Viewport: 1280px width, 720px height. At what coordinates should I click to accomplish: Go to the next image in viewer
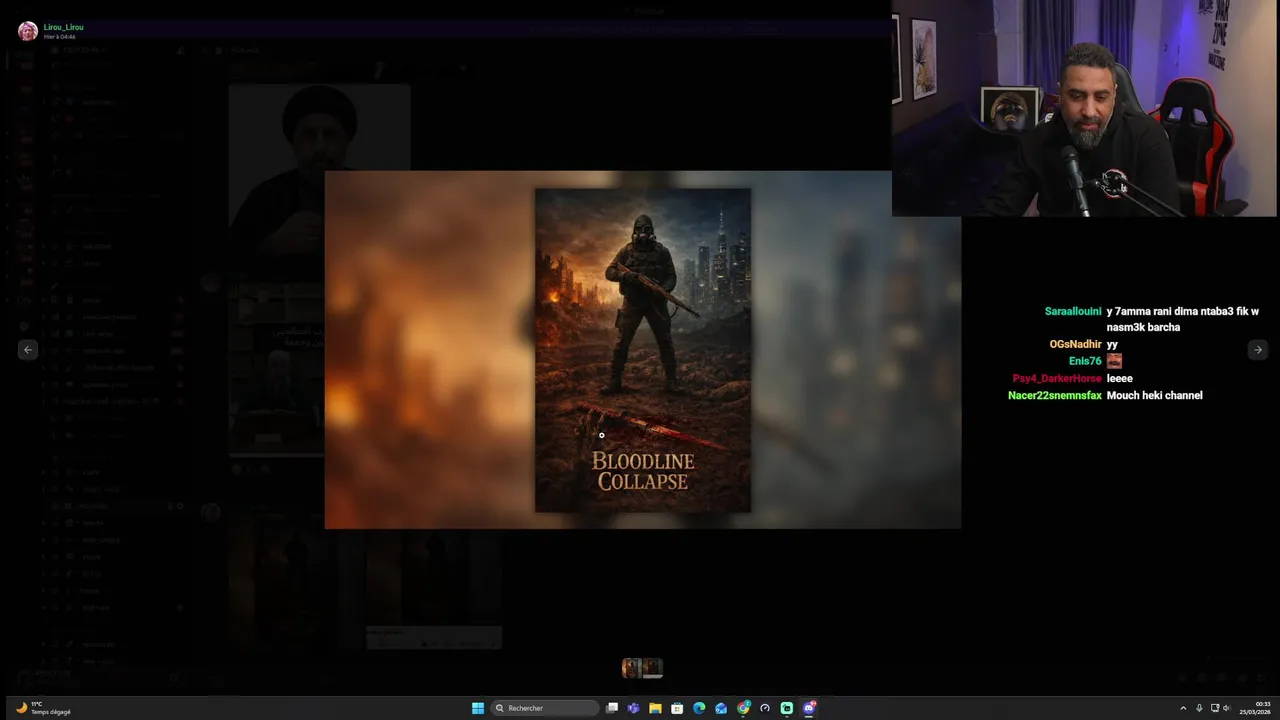click(1258, 349)
